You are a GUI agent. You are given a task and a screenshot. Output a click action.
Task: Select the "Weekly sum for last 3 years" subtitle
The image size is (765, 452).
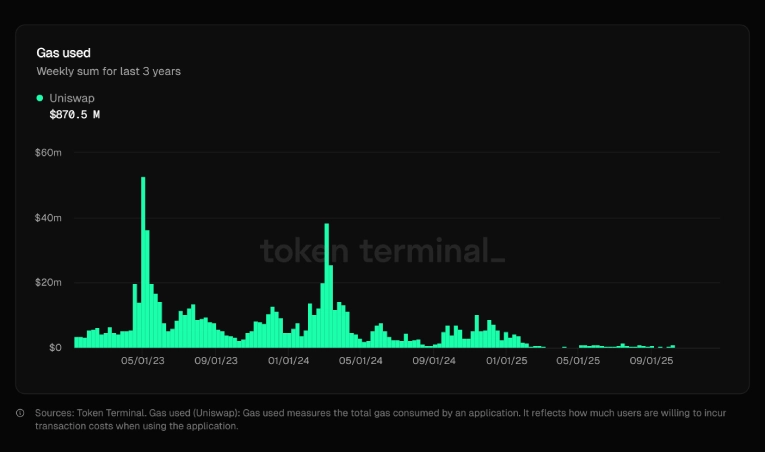(108, 71)
